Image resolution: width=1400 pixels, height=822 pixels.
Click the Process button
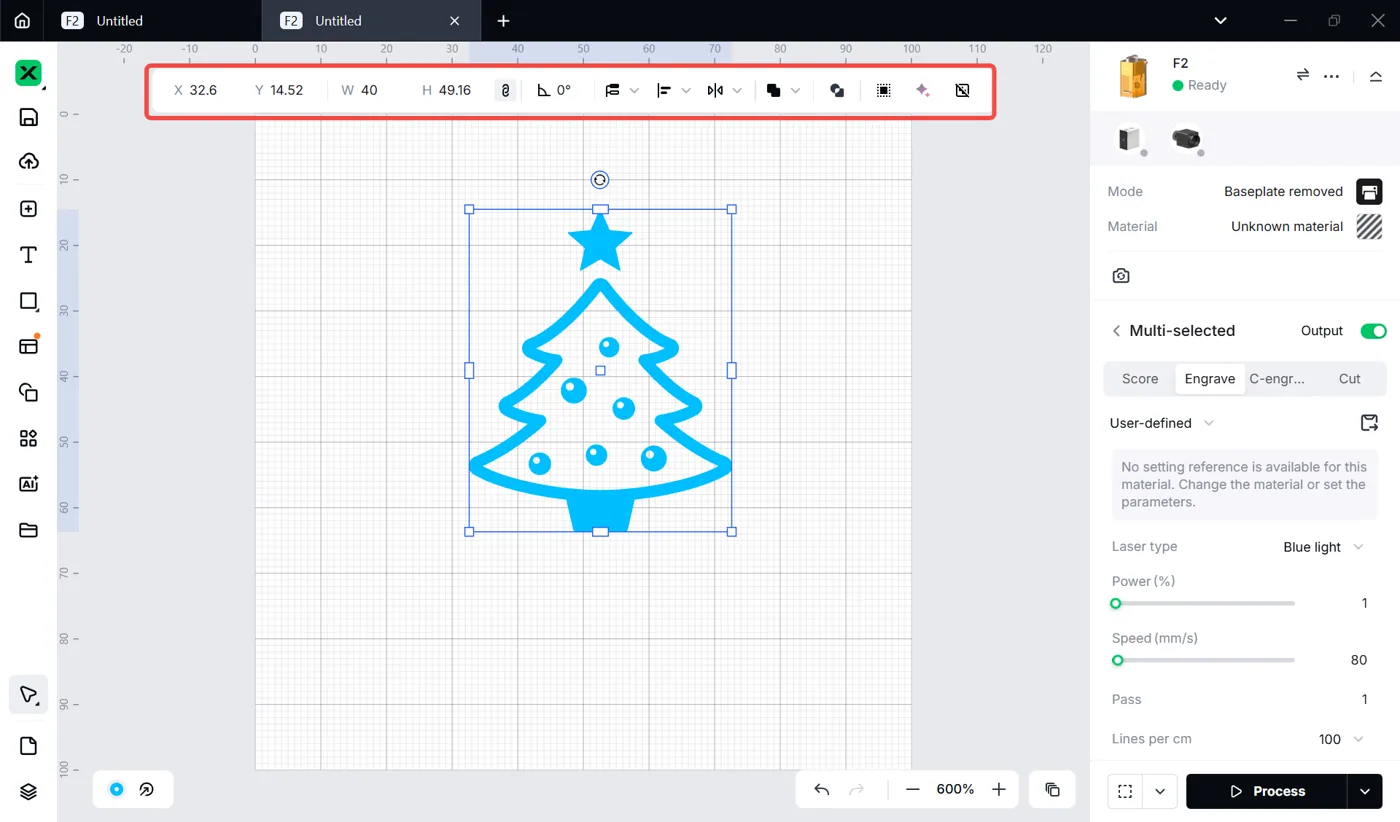point(1266,791)
